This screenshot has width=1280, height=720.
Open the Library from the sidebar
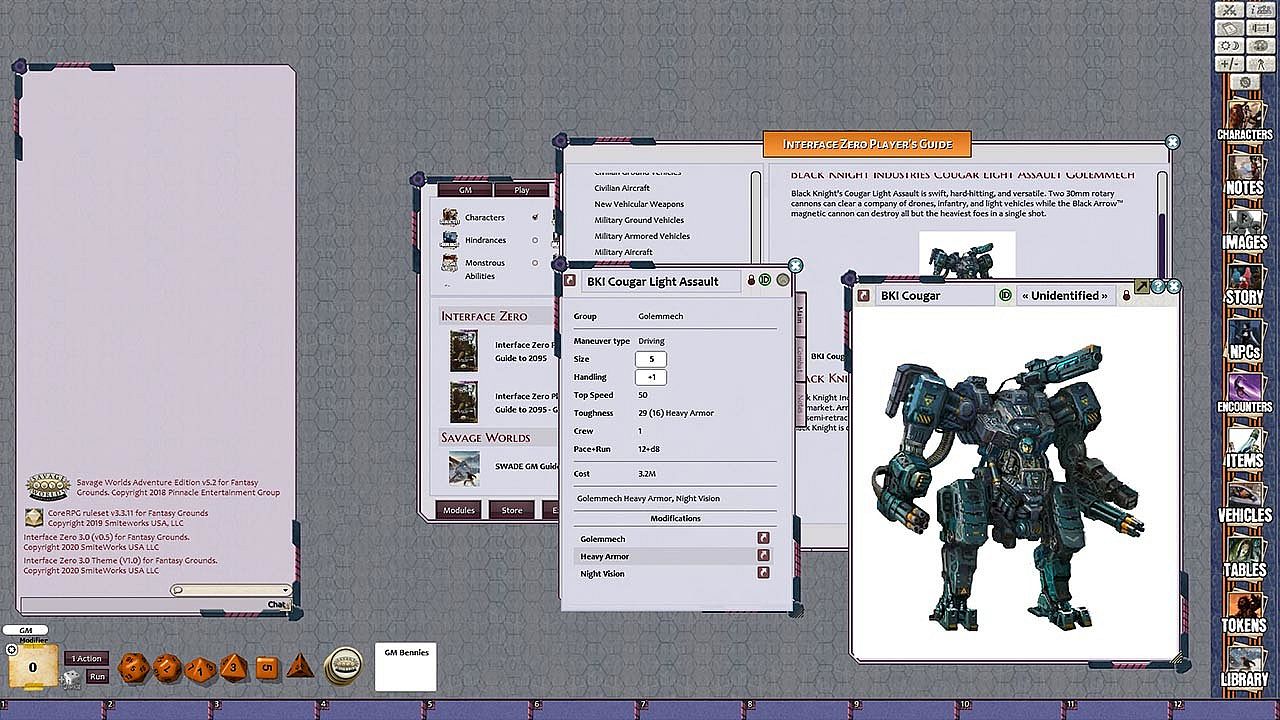(1244, 666)
